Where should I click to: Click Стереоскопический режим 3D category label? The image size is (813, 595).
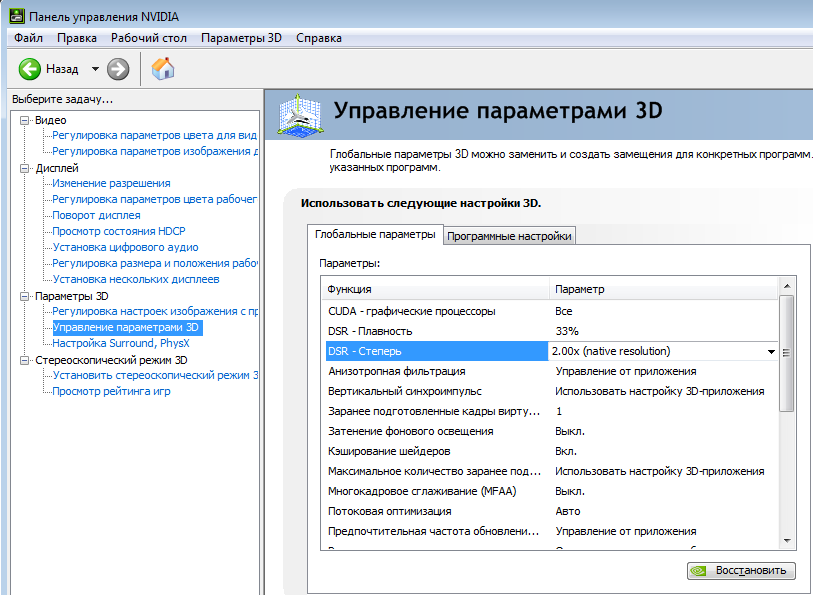click(x=111, y=360)
